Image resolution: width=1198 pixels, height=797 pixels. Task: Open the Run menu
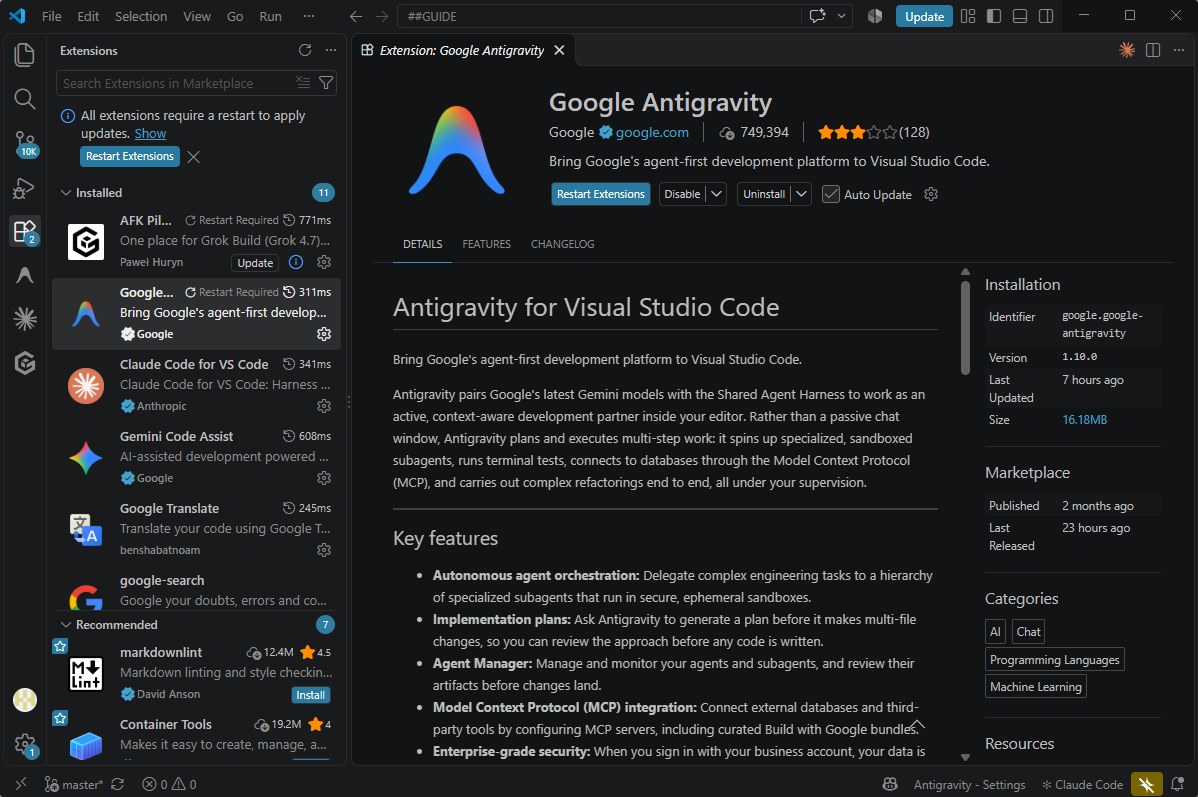(x=270, y=16)
